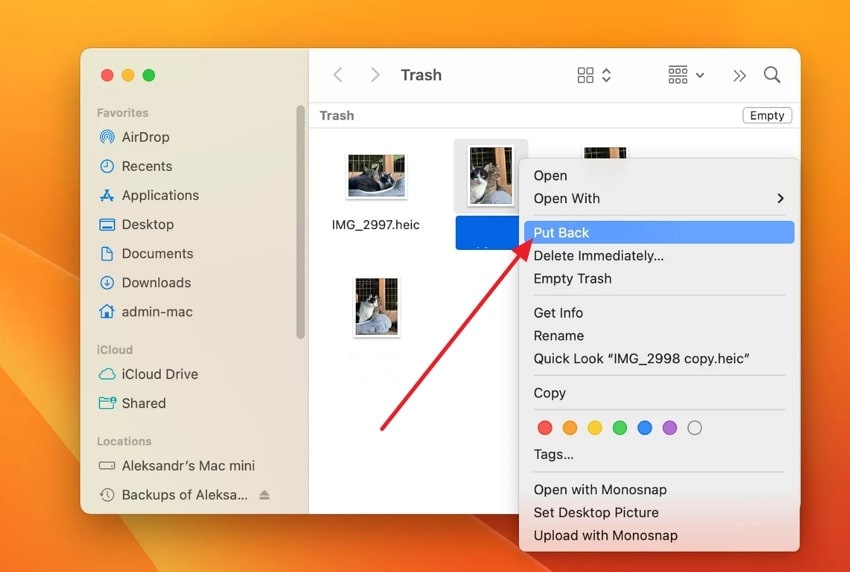Select the IMG_2997.heic thumbnail
Screen dimensions: 850x572
tap(376, 176)
